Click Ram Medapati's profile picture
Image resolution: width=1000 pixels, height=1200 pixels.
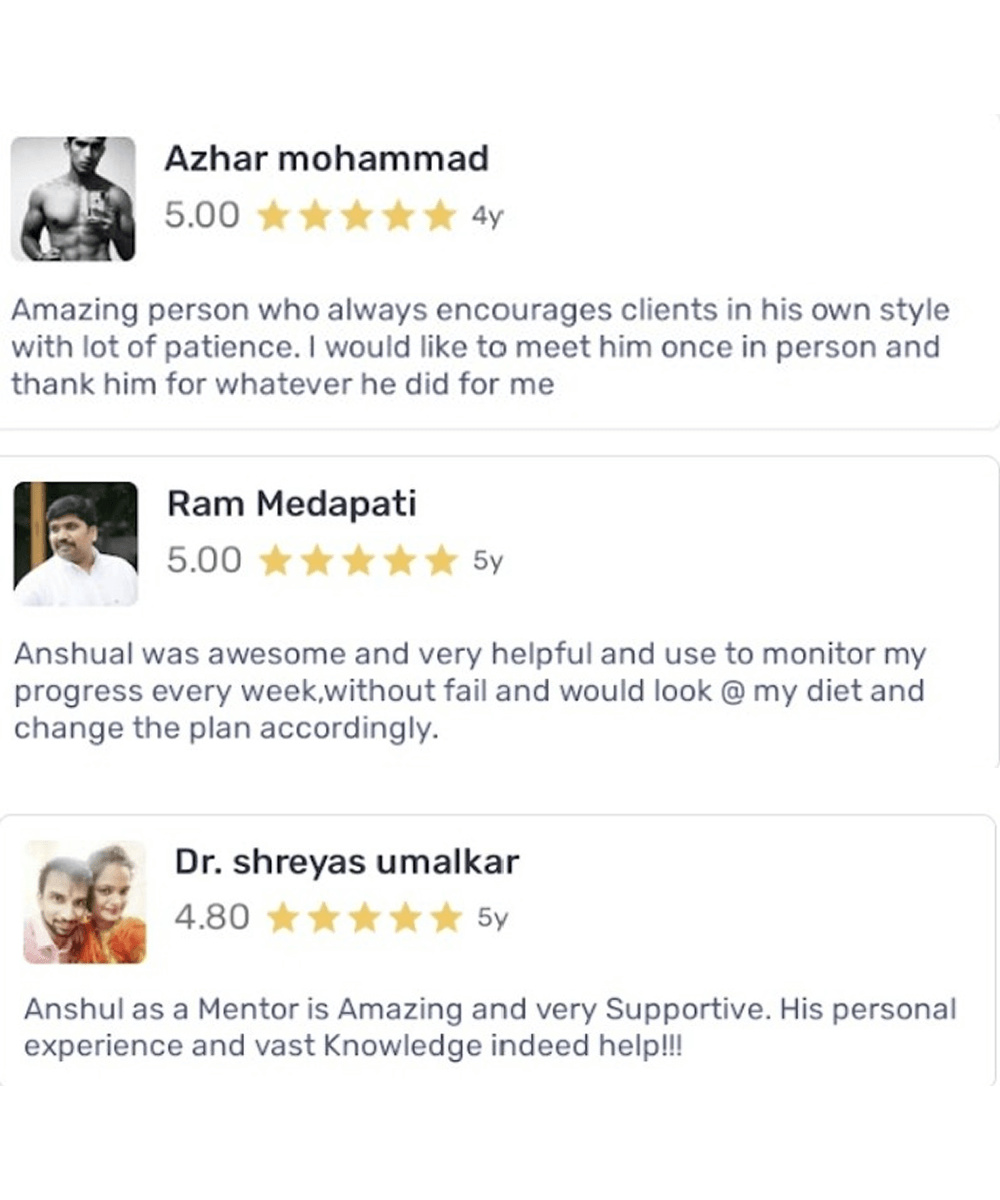(x=76, y=543)
